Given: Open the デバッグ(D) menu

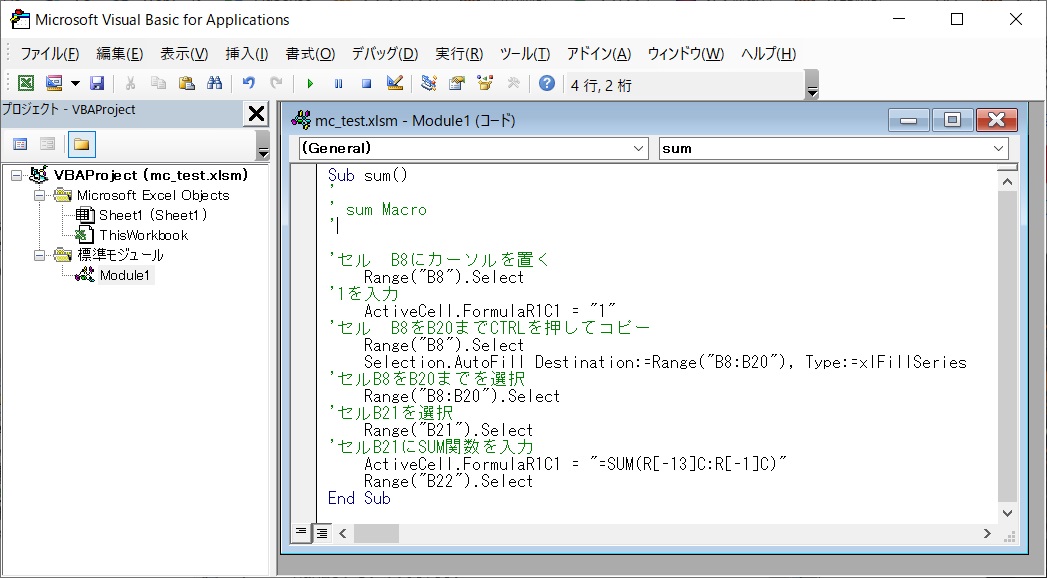Looking at the screenshot, I should click(385, 53).
